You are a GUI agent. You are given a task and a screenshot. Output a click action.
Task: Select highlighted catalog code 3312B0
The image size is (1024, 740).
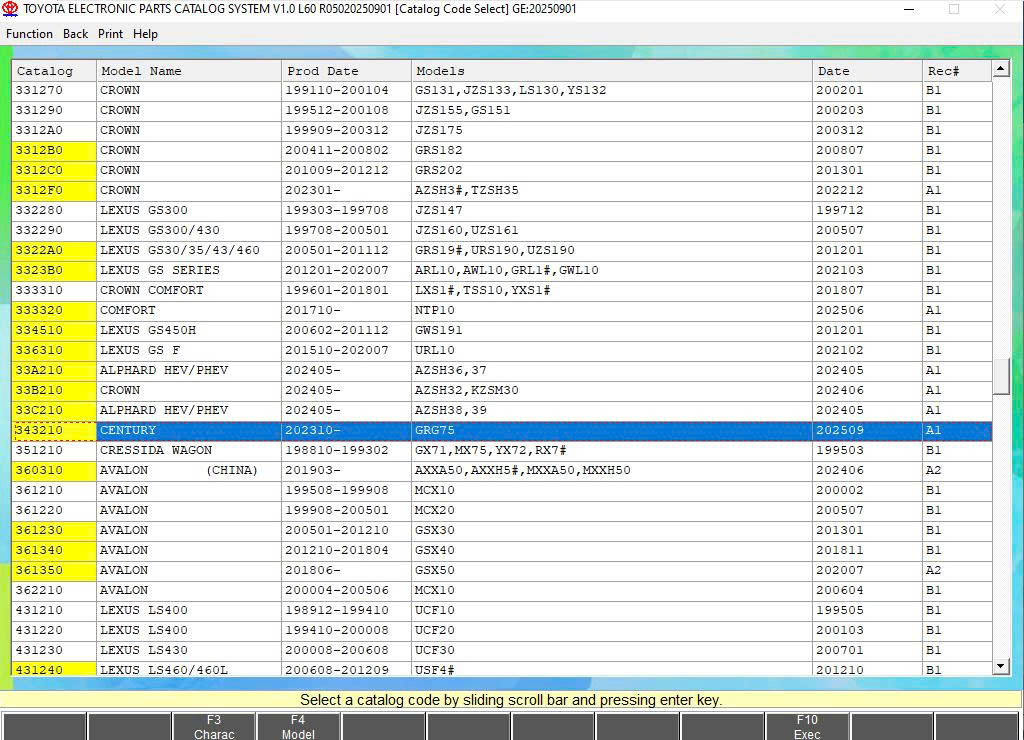[54, 150]
